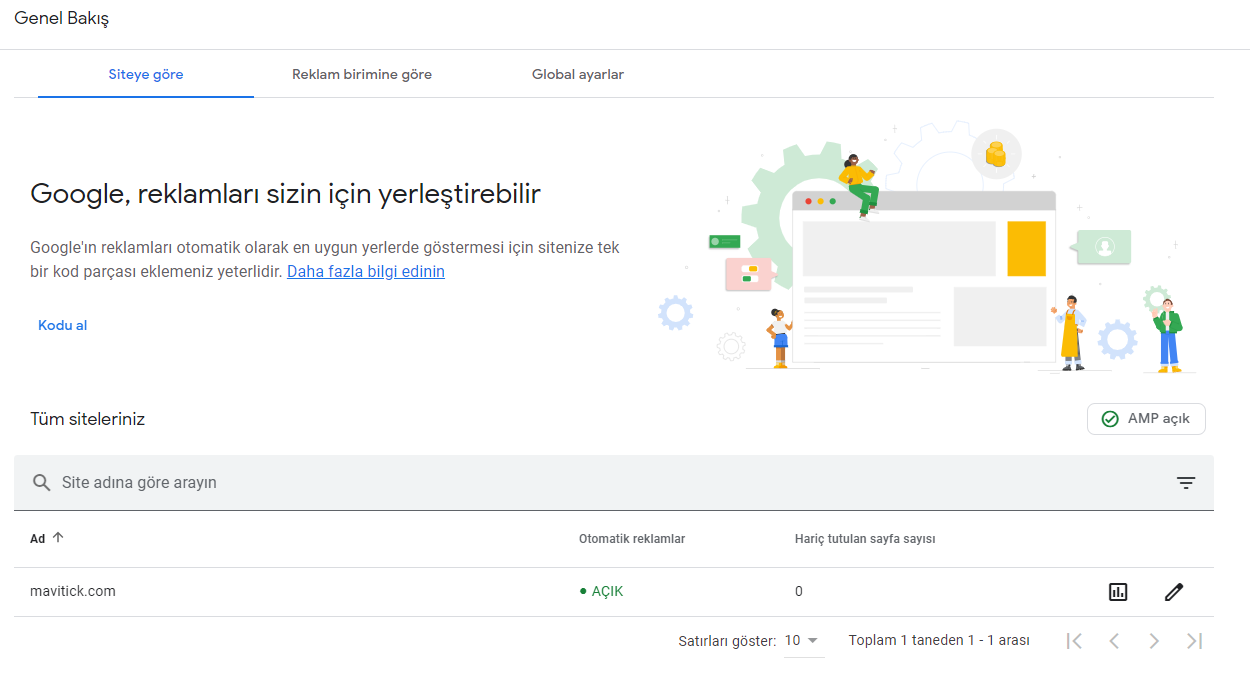
Task: Open the Daha fazla bilgi edinin link
Action: [x=366, y=271]
